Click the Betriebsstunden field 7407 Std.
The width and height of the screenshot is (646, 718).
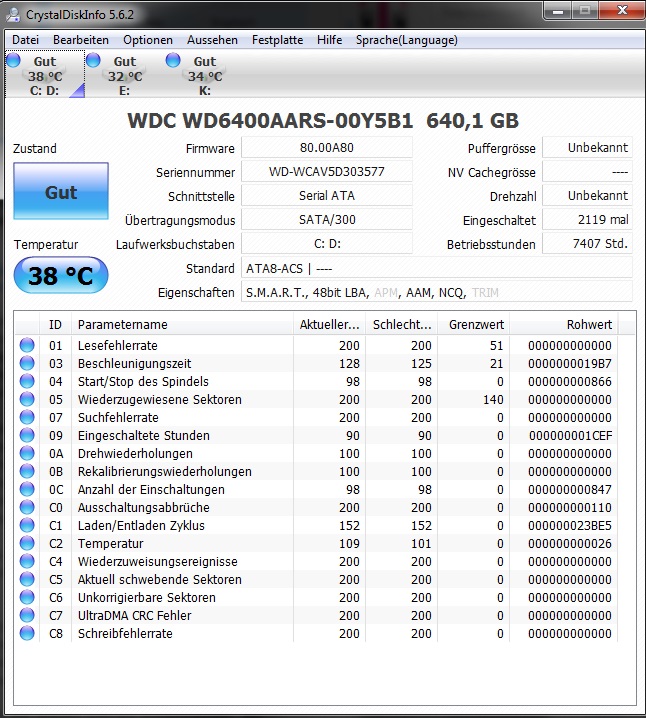[x=587, y=244]
